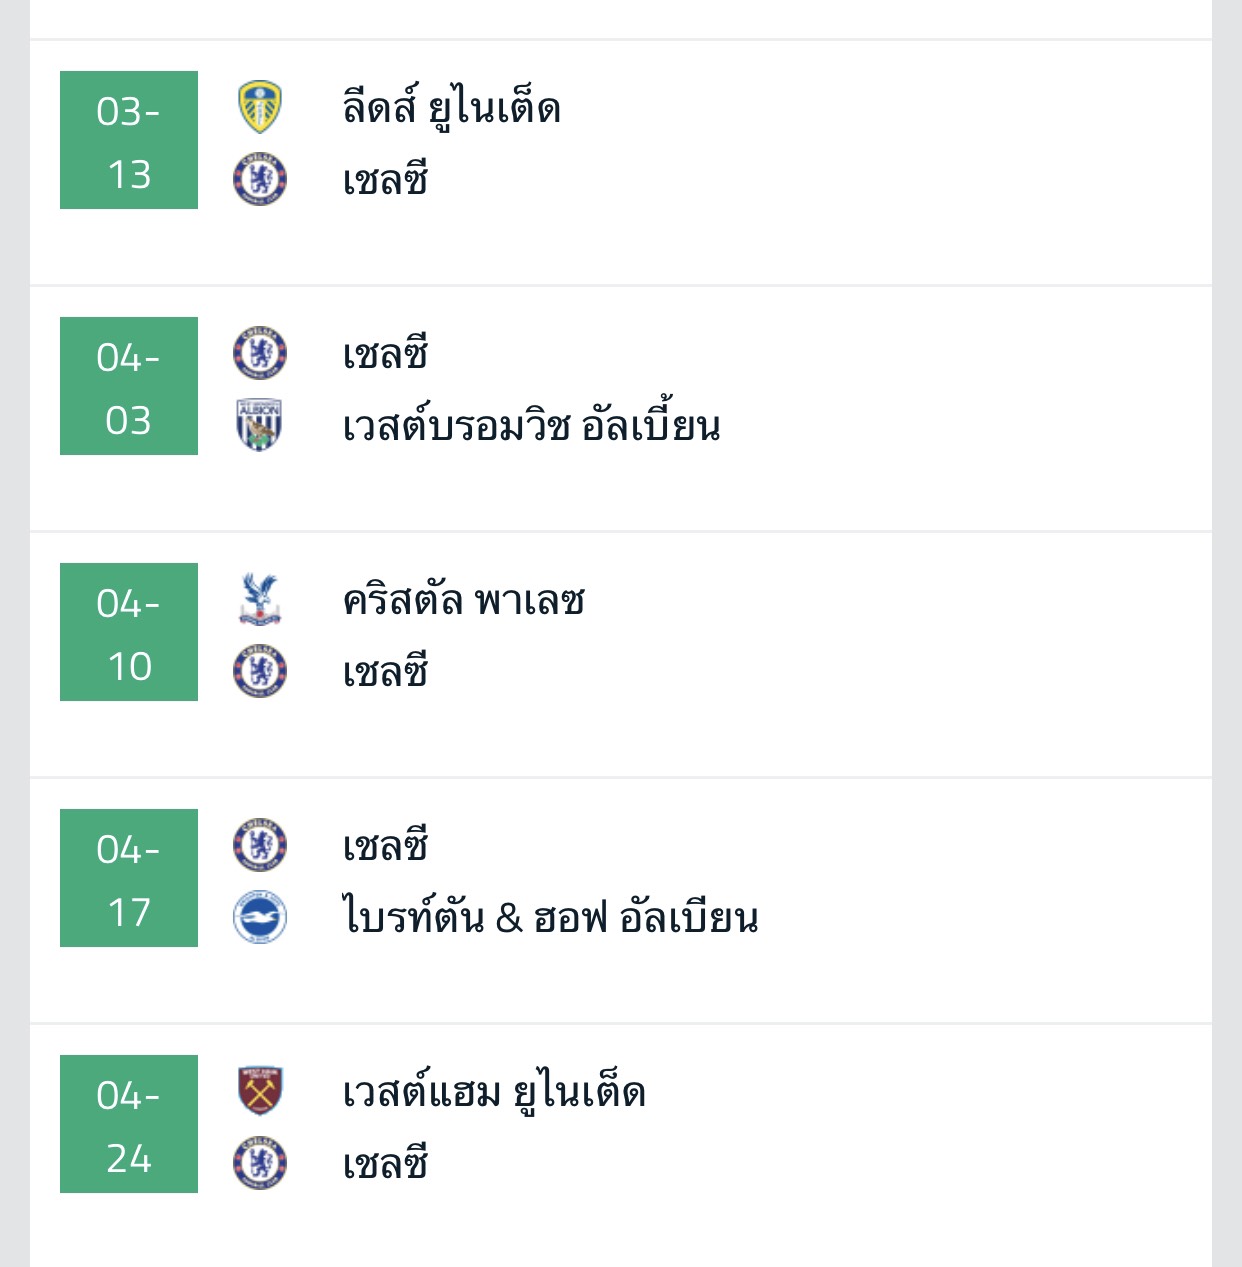Click the เวสต์แฮม ยูไนเต็ด team name
Image resolution: width=1242 pixels, height=1267 pixels.
(x=494, y=1092)
